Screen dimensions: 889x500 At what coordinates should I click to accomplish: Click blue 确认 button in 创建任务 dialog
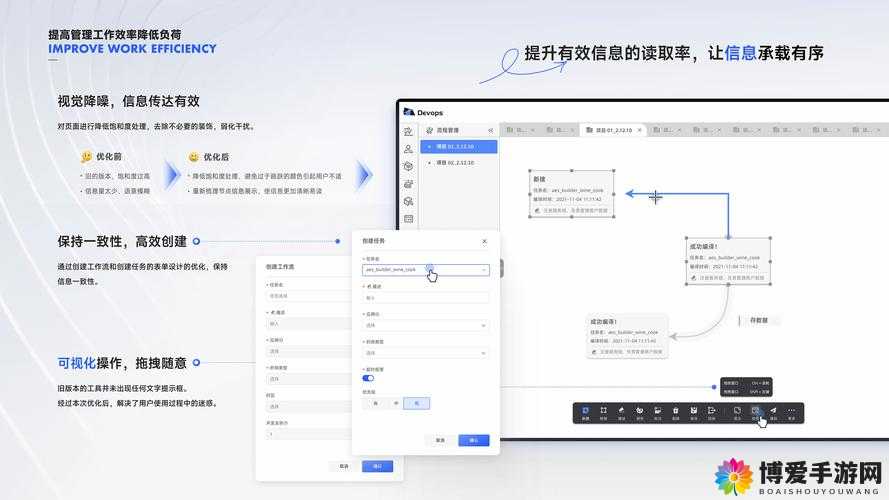(x=473, y=440)
